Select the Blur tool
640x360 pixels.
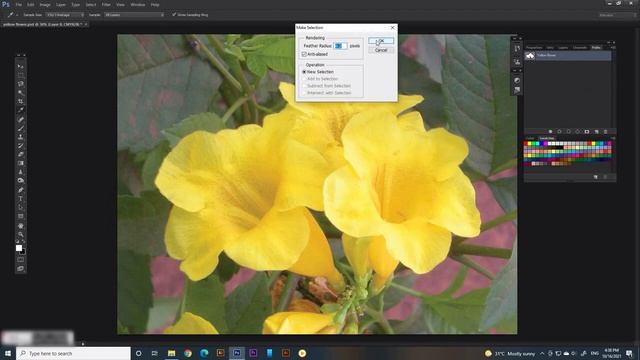pyautogui.click(x=20, y=172)
